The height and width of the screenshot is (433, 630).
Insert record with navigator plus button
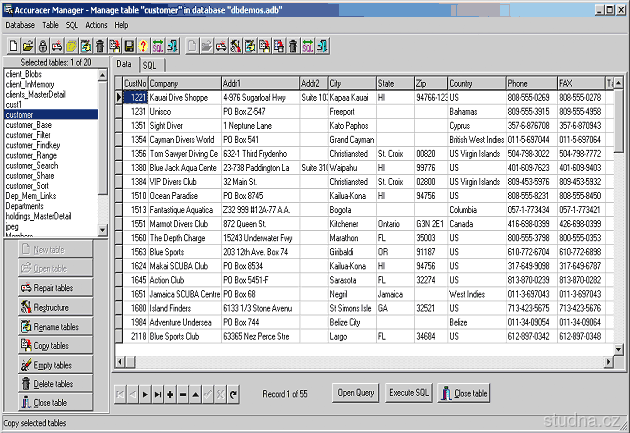(x=171, y=394)
